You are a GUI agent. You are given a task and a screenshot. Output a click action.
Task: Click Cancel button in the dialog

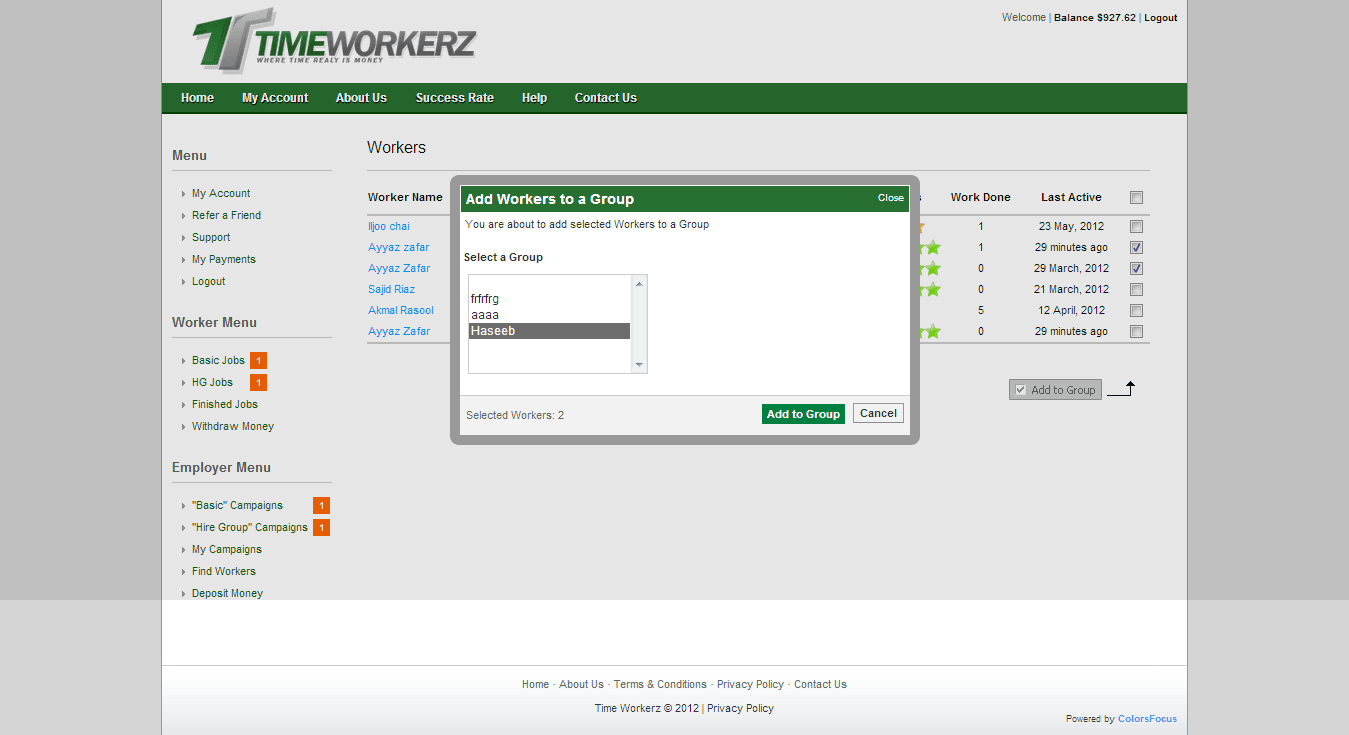[x=878, y=413]
